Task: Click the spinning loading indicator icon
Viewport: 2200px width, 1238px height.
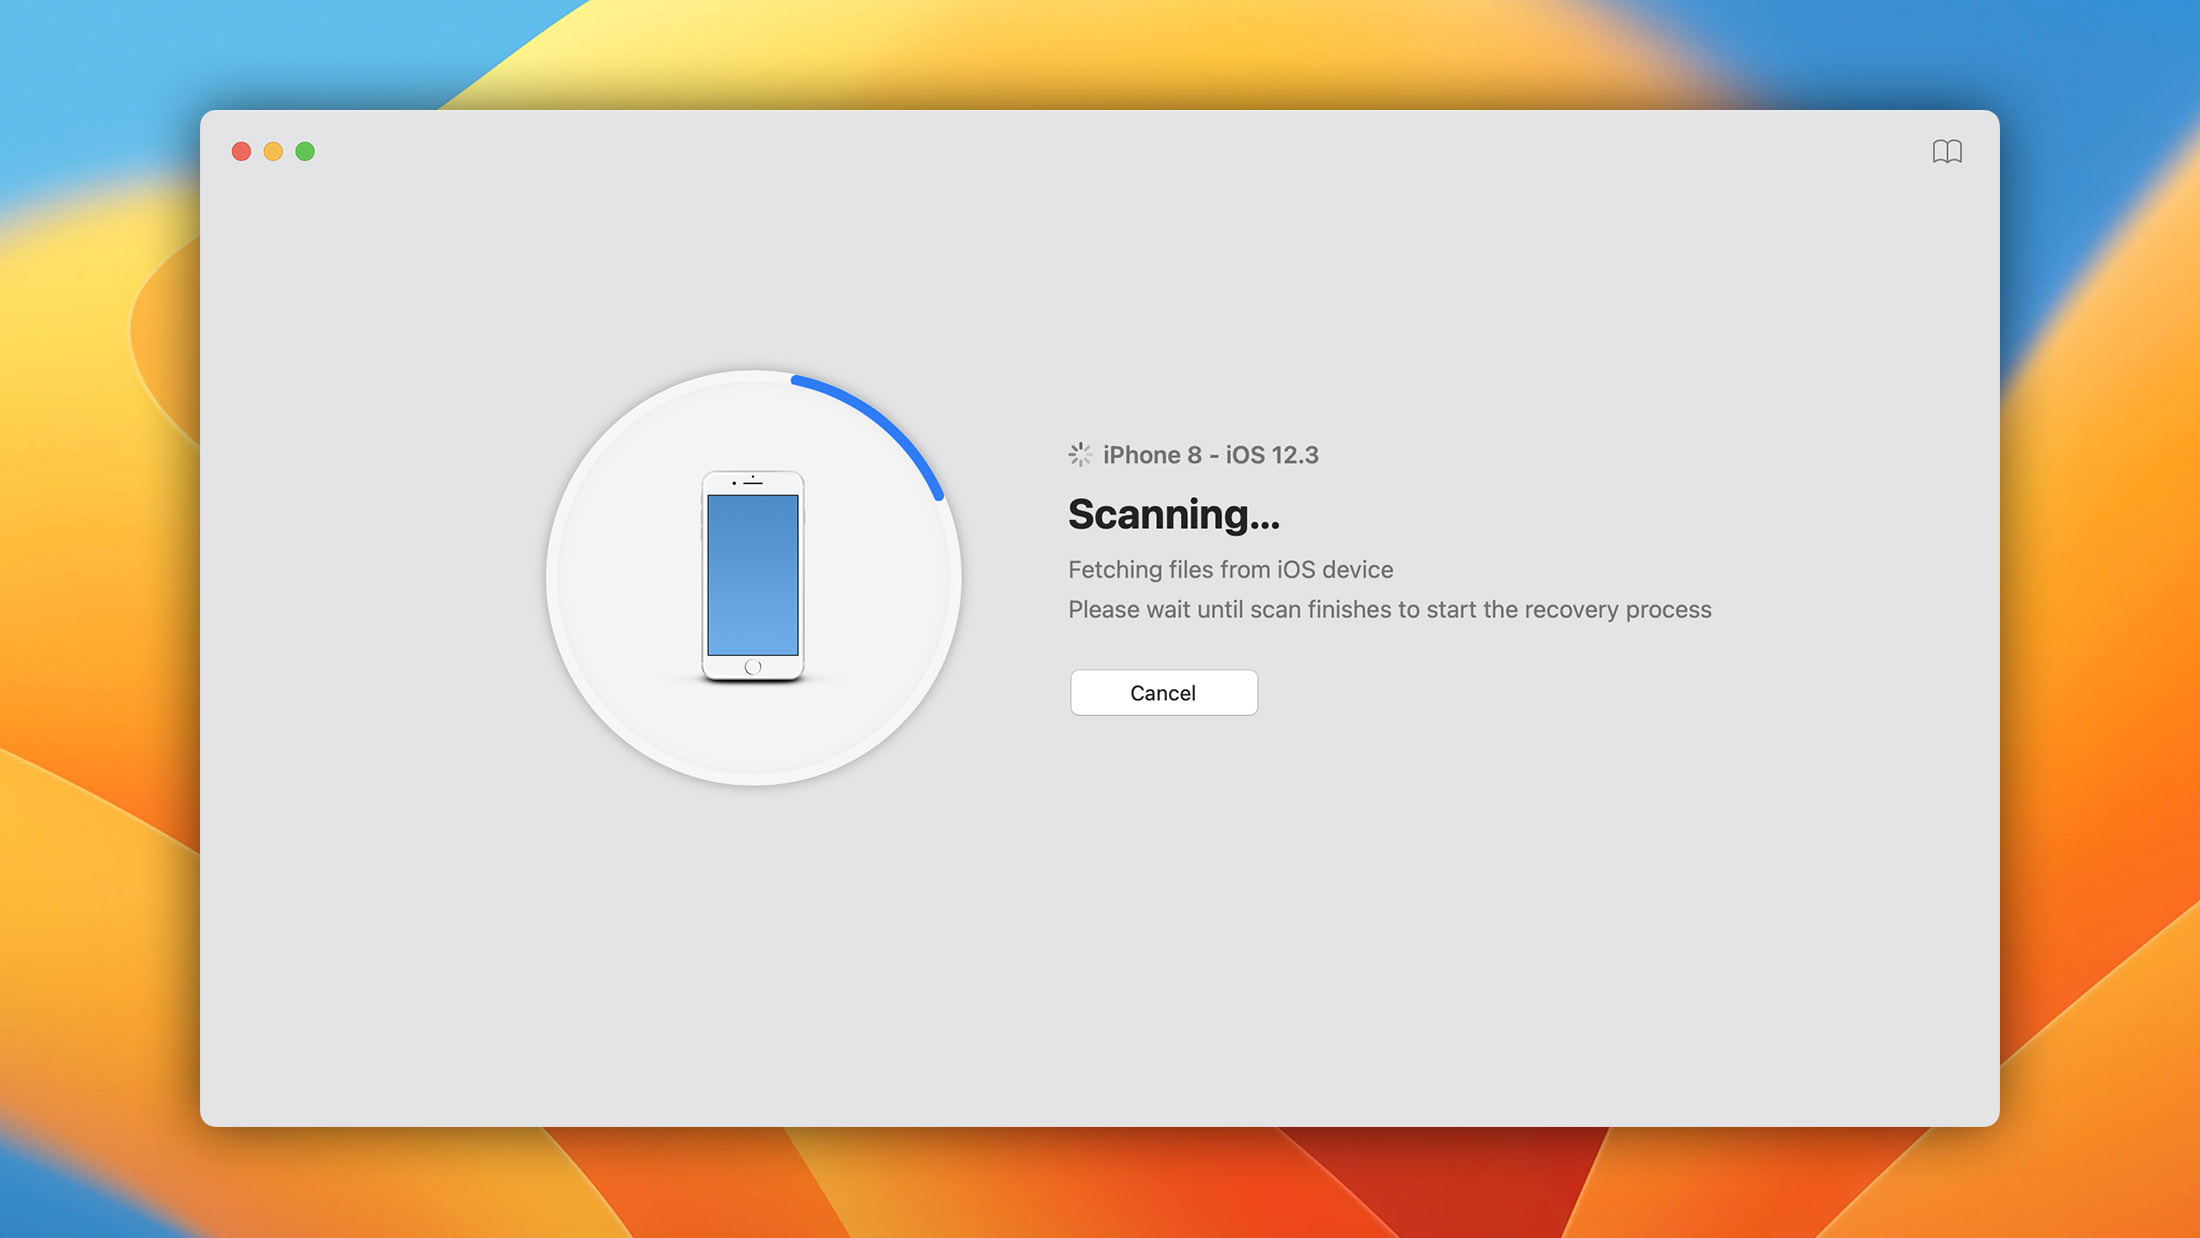Action: 1080,455
